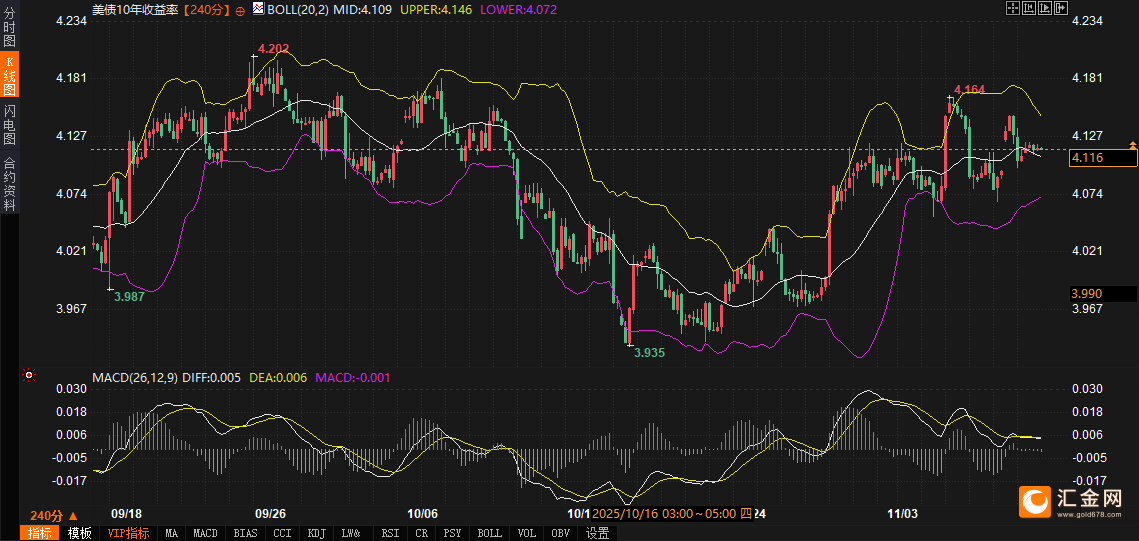
Task: Open the [240分] timeframe selector in chart title
Action: click(207, 9)
